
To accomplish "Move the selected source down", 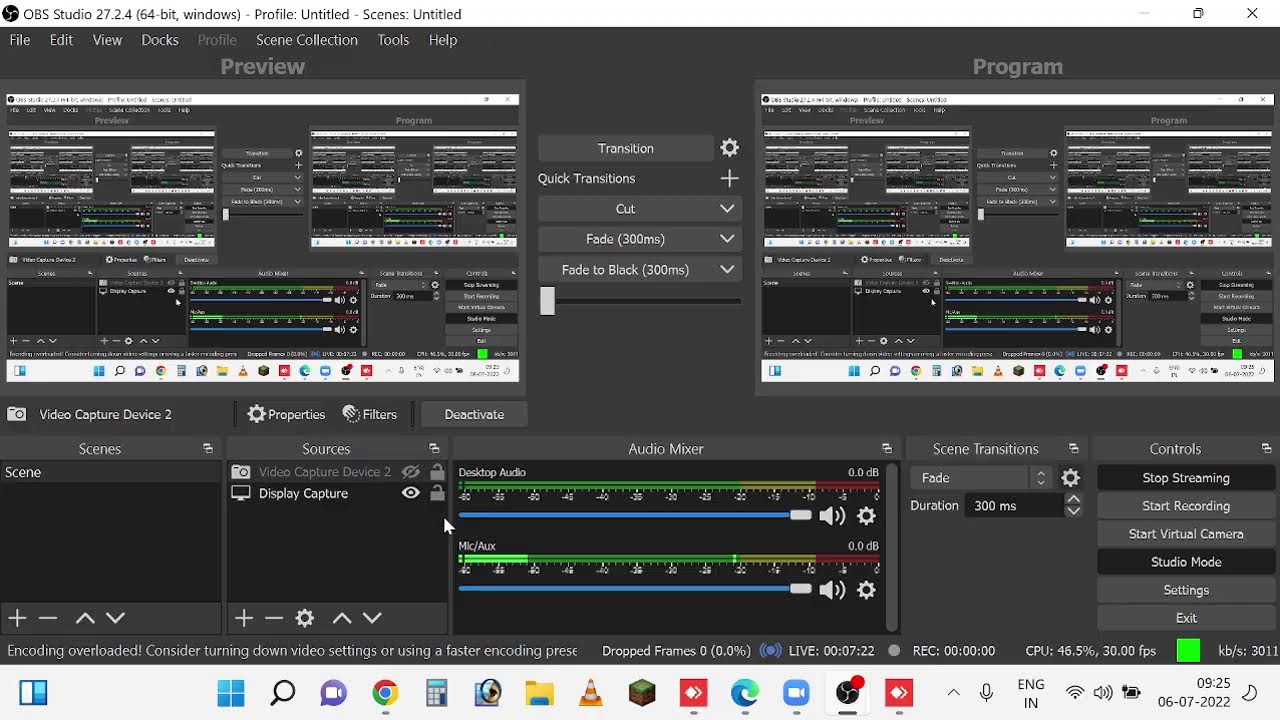I will (x=372, y=618).
